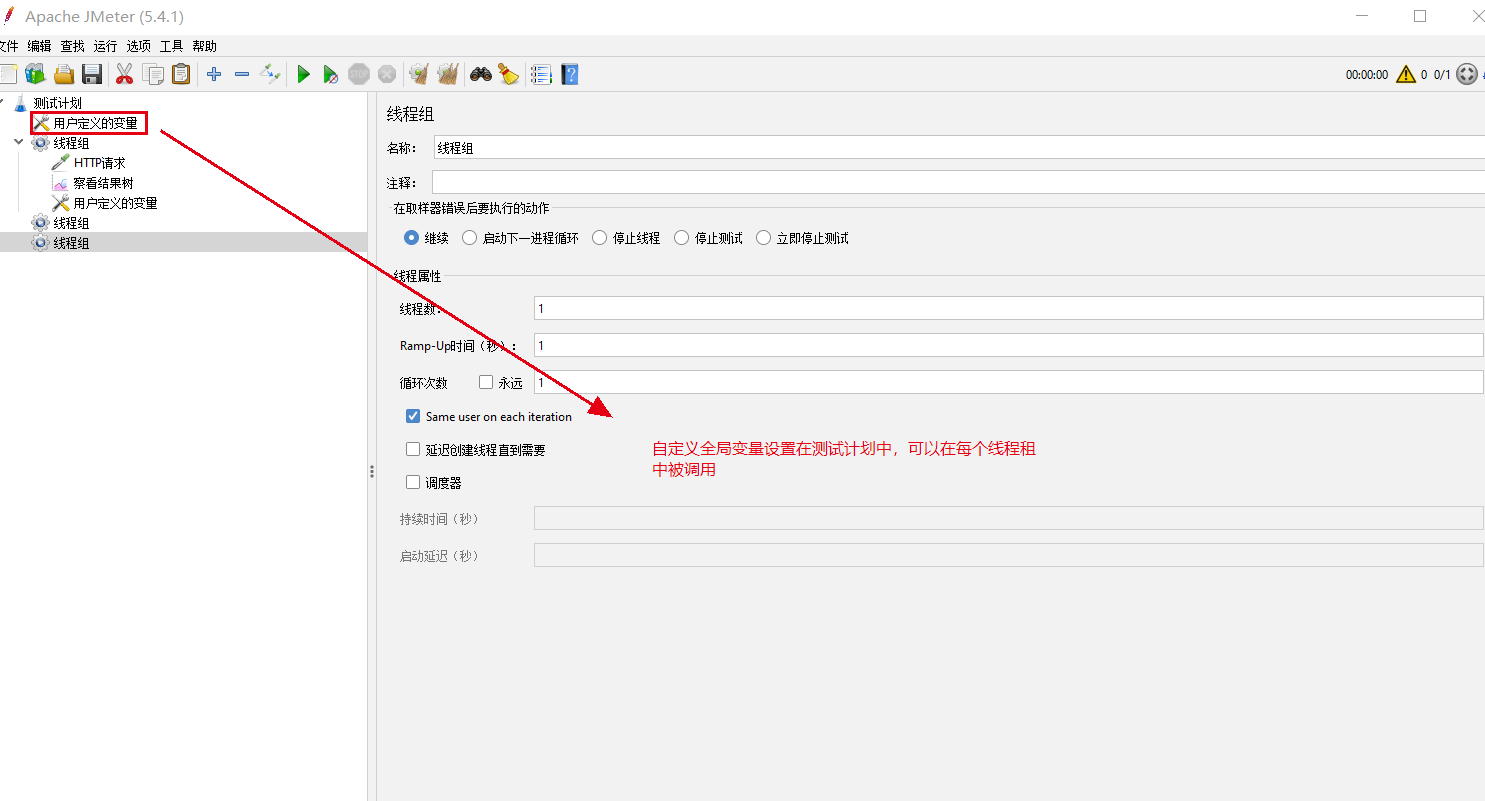Click the 循环次数 value field
Viewport: 1485px width, 801px height.
[1009, 382]
